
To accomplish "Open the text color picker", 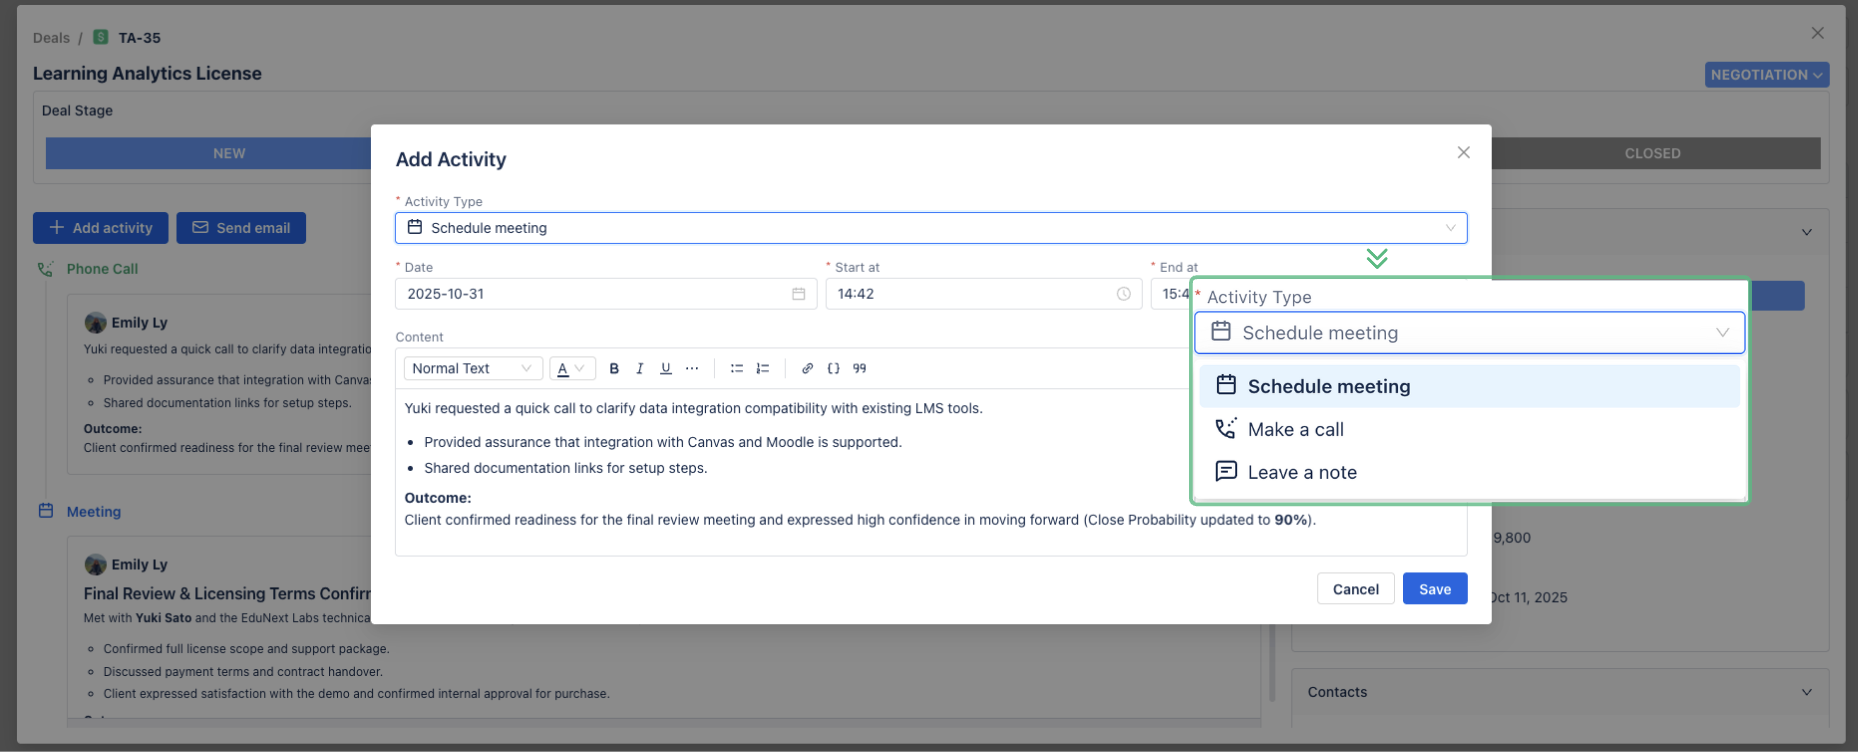I will (571, 369).
